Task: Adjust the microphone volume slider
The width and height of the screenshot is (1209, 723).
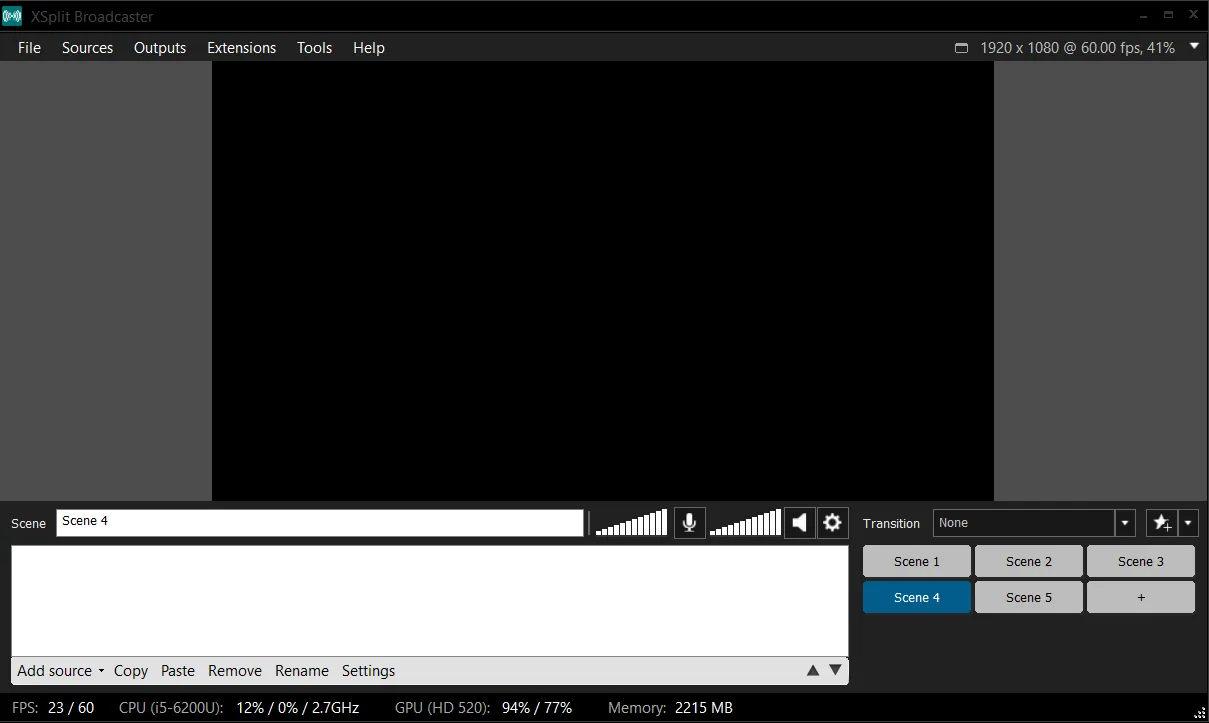Action: 631,522
